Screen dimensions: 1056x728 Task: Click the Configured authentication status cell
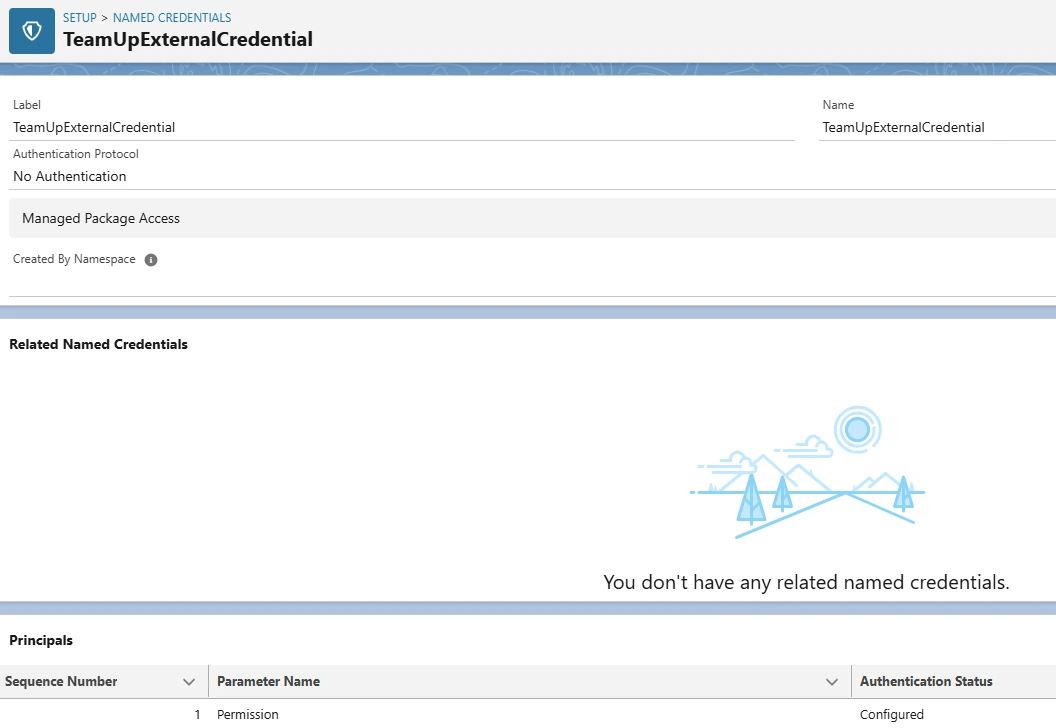point(892,714)
